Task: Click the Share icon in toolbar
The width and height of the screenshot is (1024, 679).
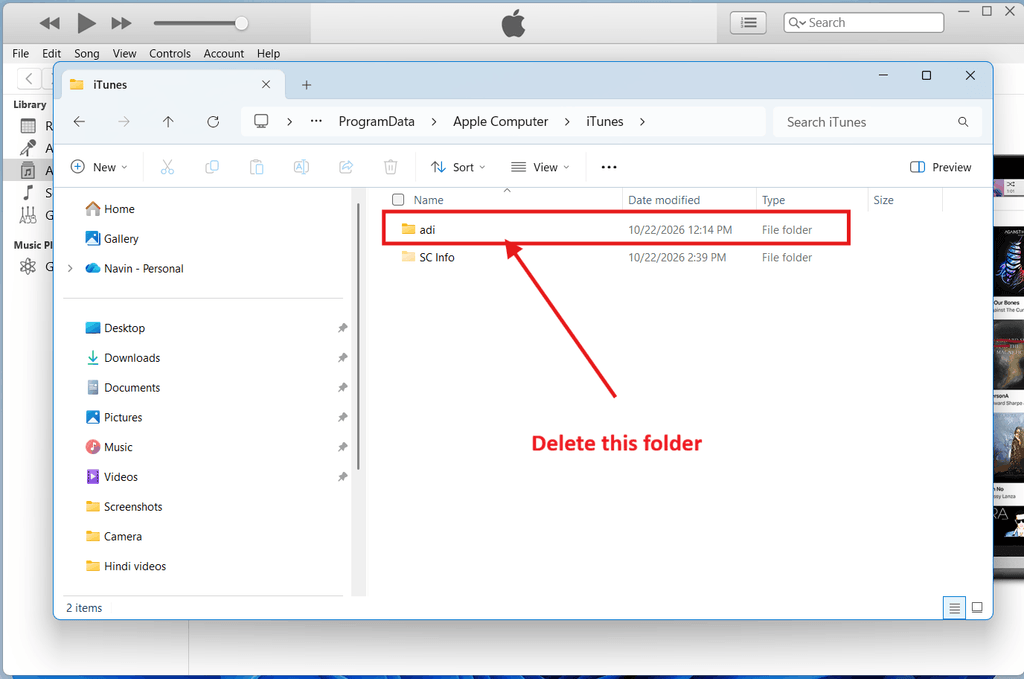Action: pyautogui.click(x=346, y=167)
